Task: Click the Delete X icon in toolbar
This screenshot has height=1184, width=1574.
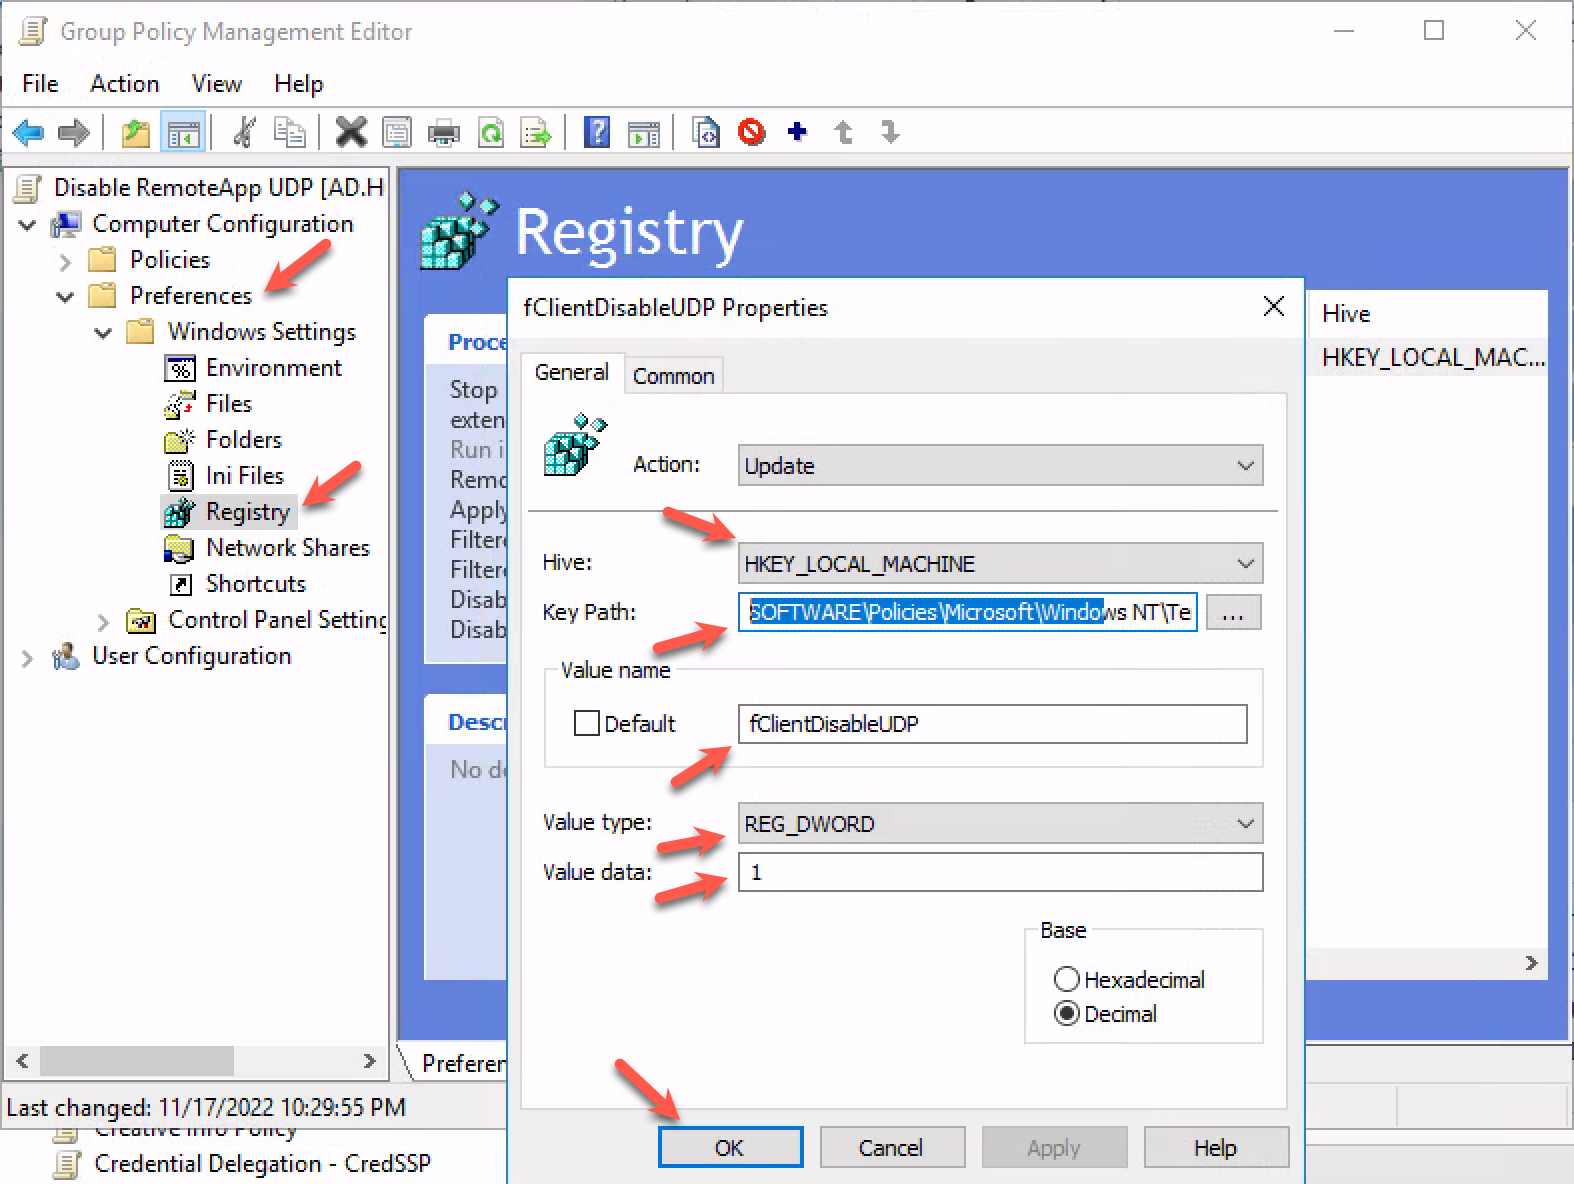Action: click(x=351, y=132)
